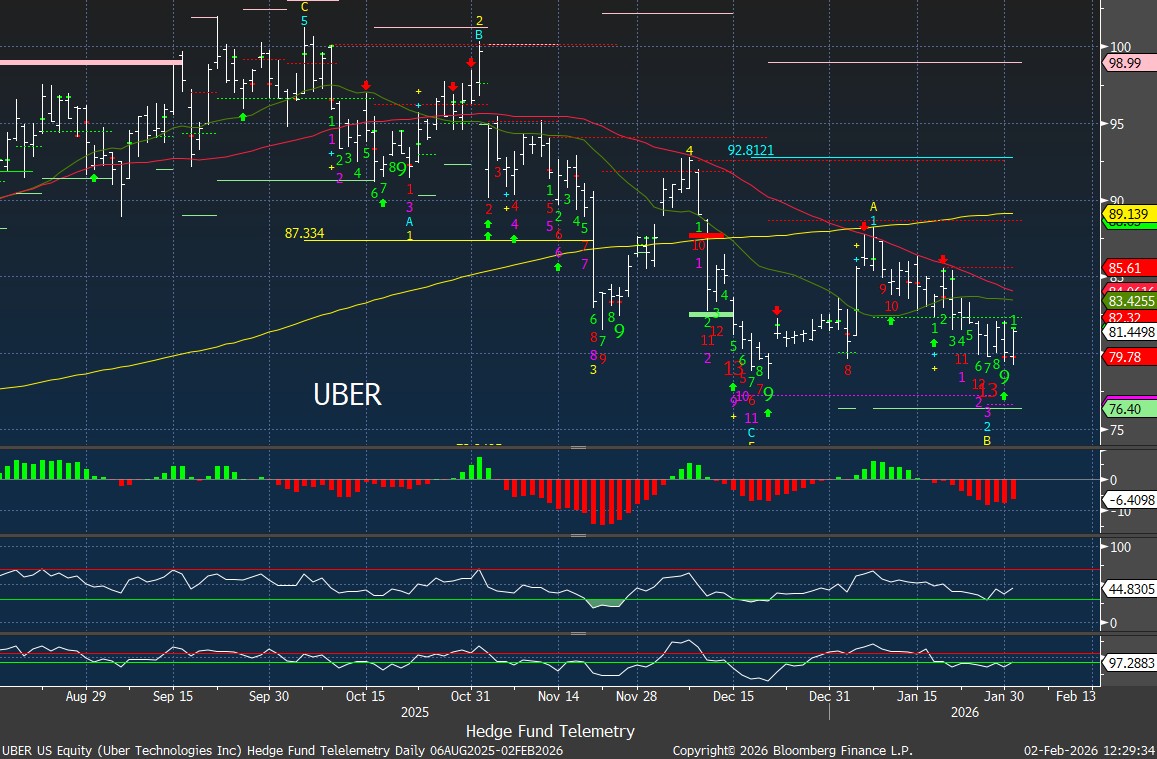The height and width of the screenshot is (759, 1157).
Task: Select the 76.40 green price label
Action: tap(1126, 409)
